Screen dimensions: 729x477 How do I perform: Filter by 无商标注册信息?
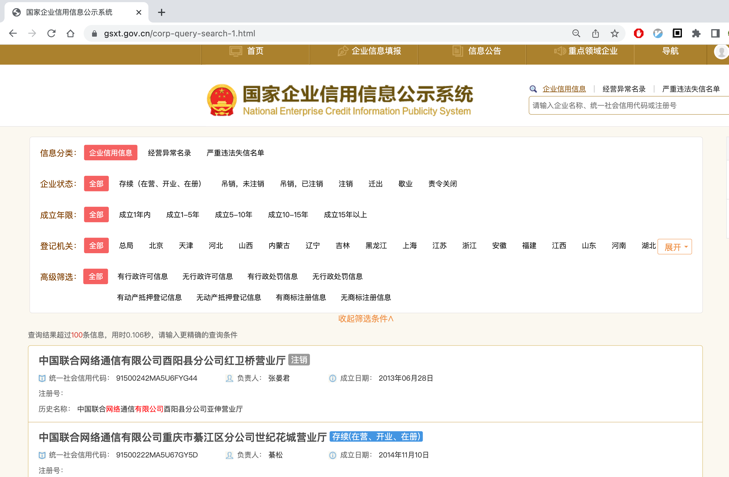tap(366, 298)
